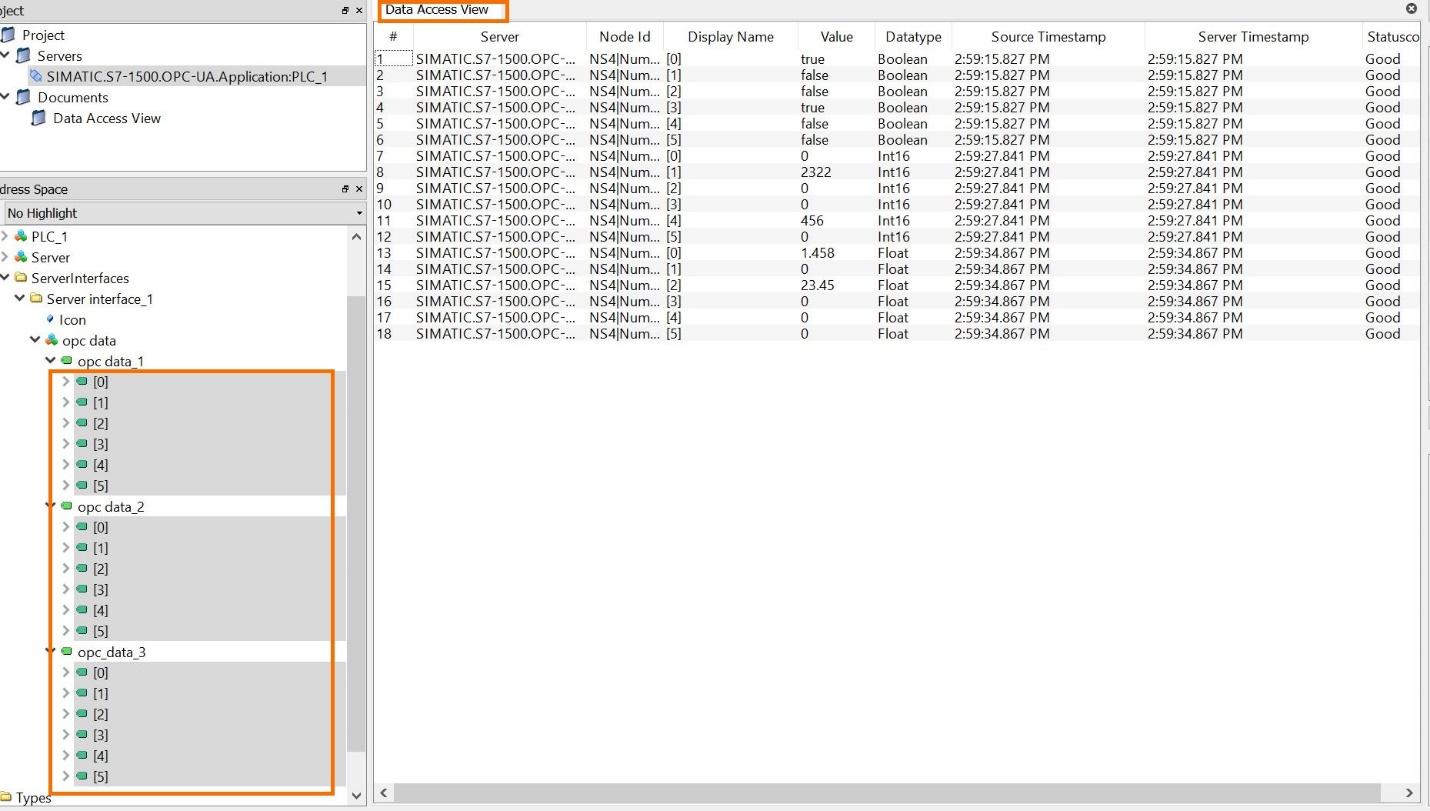Float the Project panel with its undock icon

point(345,11)
